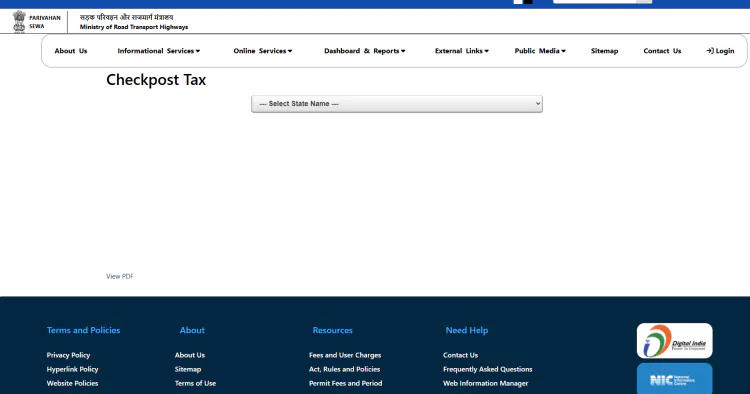The height and width of the screenshot is (394, 750).
Task: Open the Website Policies footer link
Action: (x=72, y=383)
